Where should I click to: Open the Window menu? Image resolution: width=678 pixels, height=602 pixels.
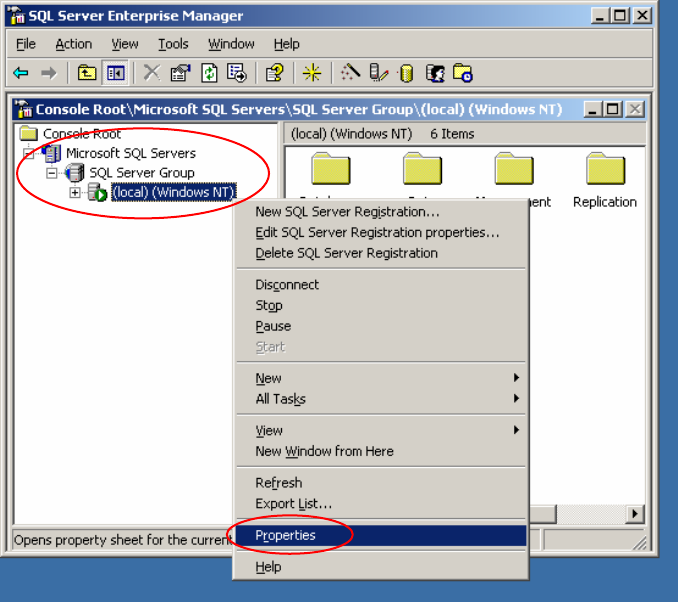[x=231, y=44]
